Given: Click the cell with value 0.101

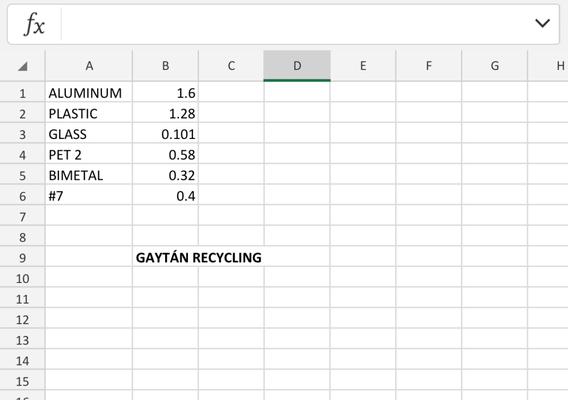Looking at the screenshot, I should tap(166, 134).
